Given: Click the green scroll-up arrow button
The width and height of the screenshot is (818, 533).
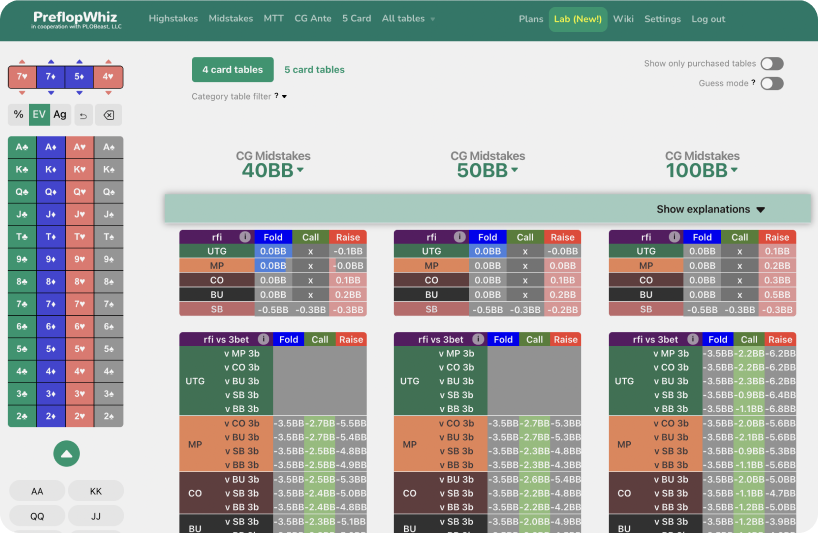Looking at the screenshot, I should pyautogui.click(x=66, y=454).
